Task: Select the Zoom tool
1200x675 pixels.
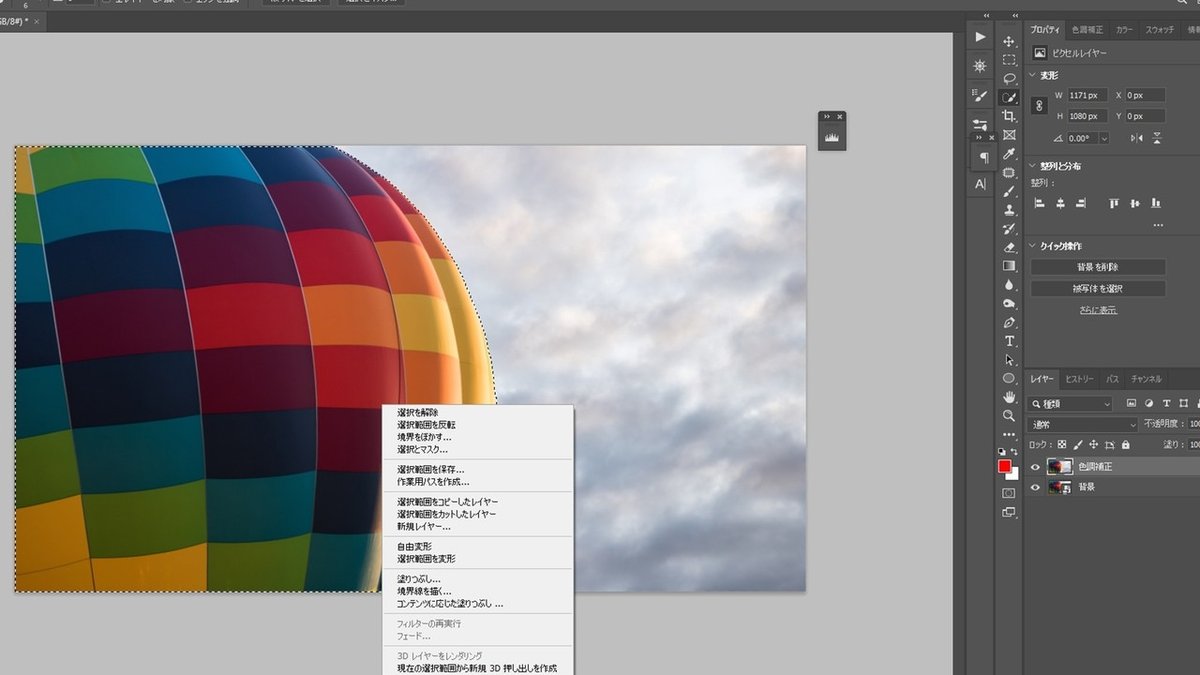Action: click(1009, 416)
